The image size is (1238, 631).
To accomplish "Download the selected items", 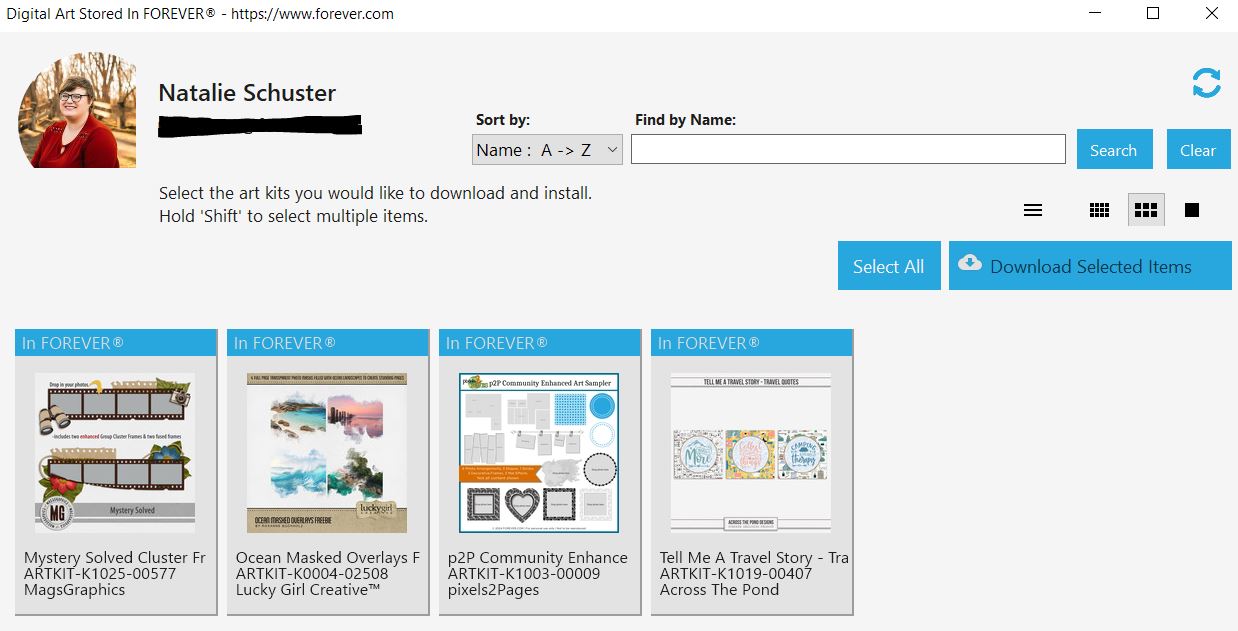I will coord(1090,266).
